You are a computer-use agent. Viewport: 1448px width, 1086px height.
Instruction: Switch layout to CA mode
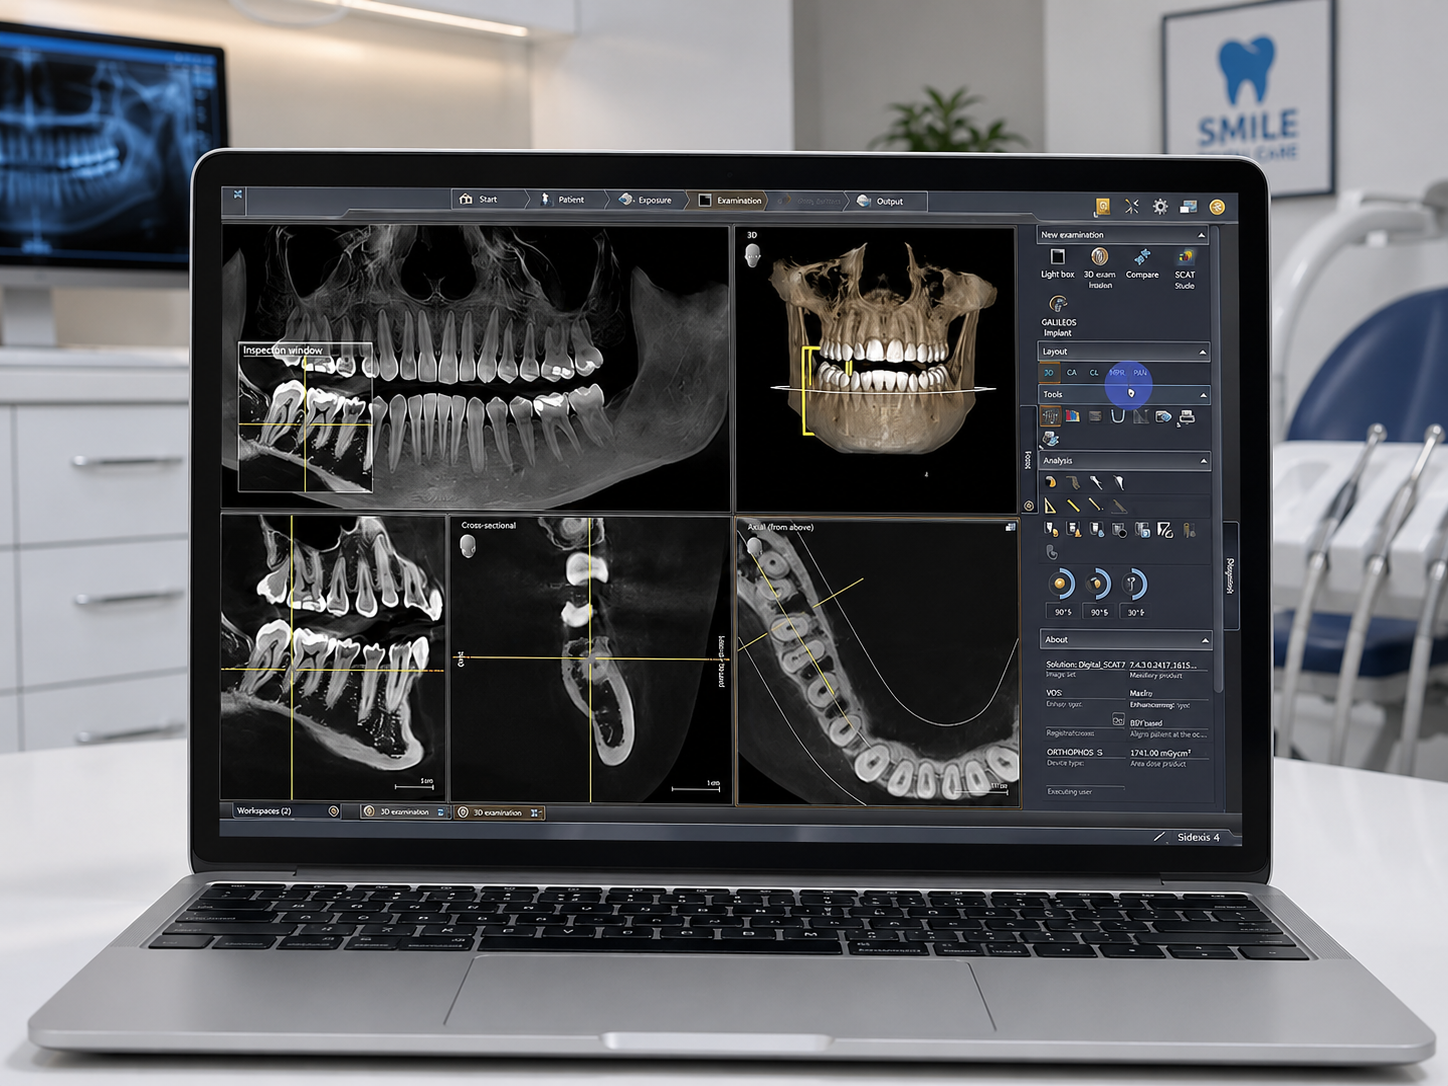pyautogui.click(x=1072, y=373)
